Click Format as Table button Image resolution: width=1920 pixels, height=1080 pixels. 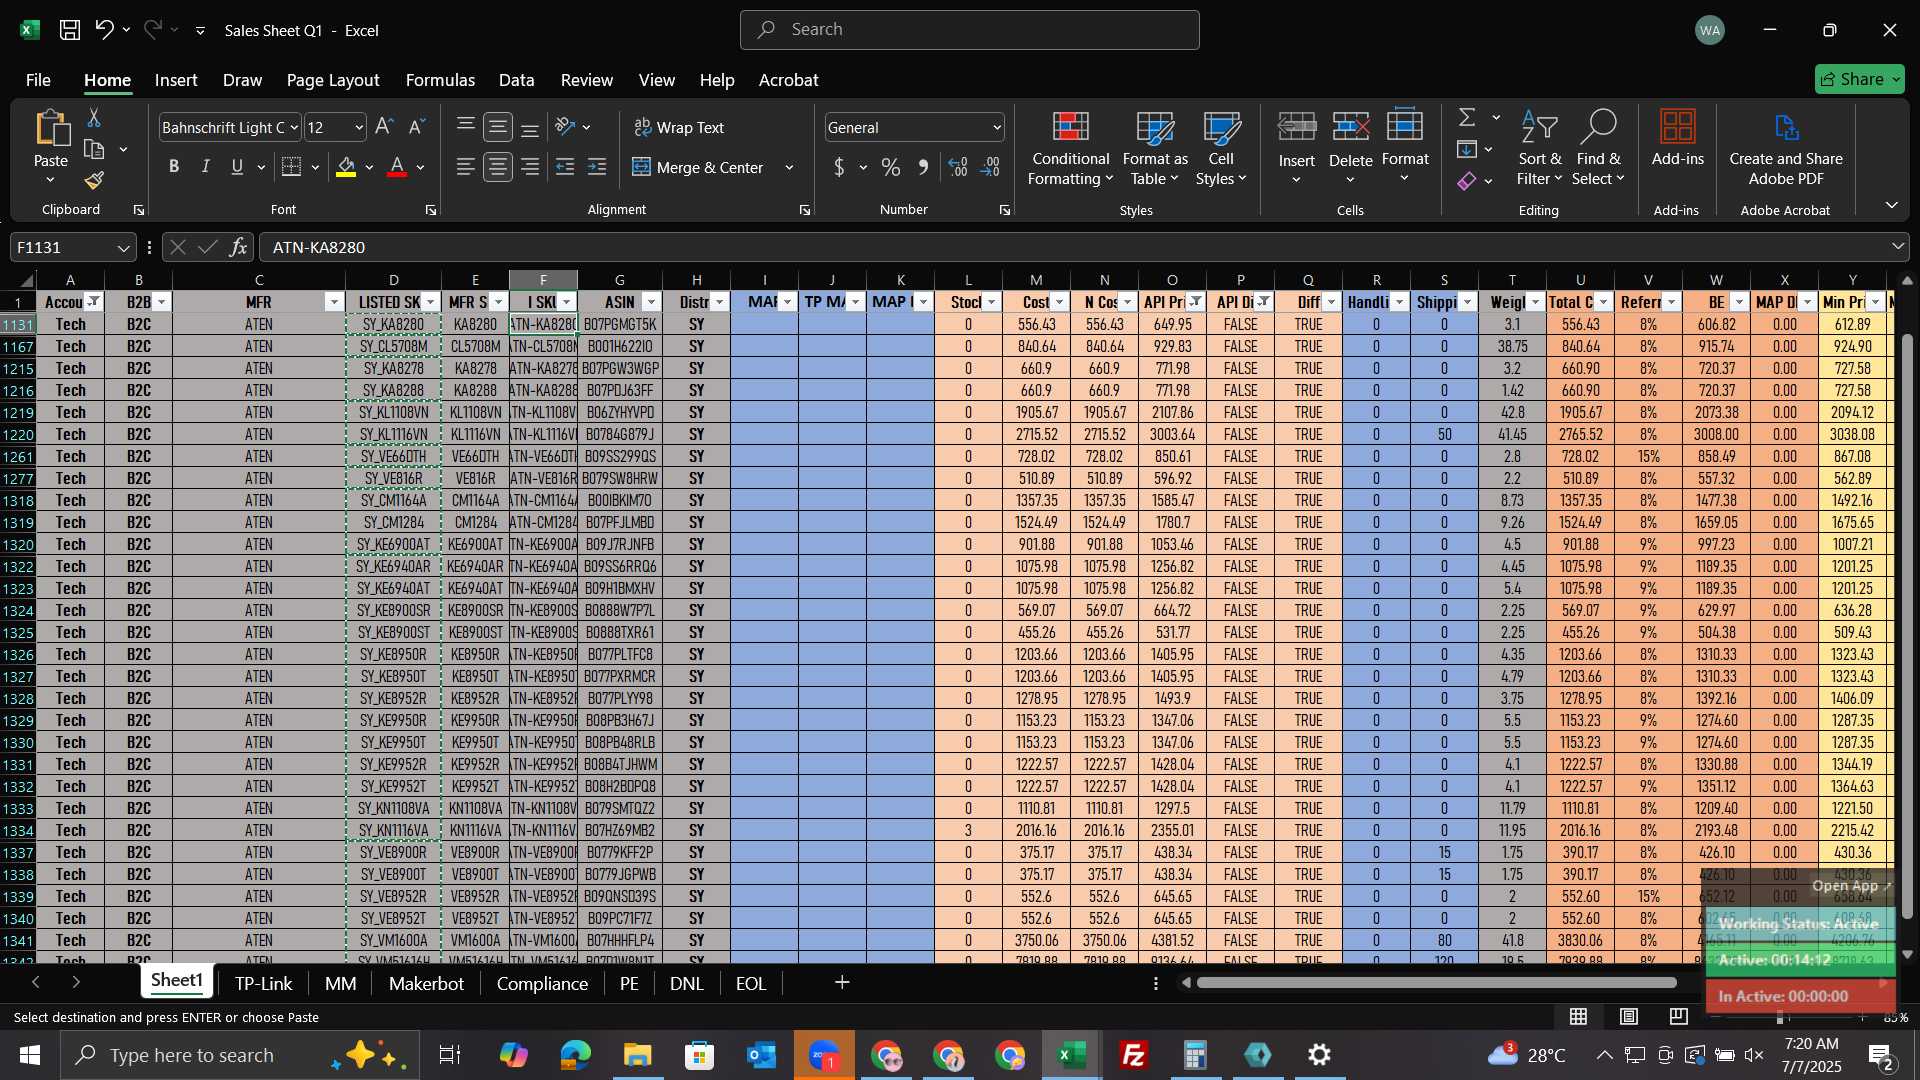tap(1155, 148)
